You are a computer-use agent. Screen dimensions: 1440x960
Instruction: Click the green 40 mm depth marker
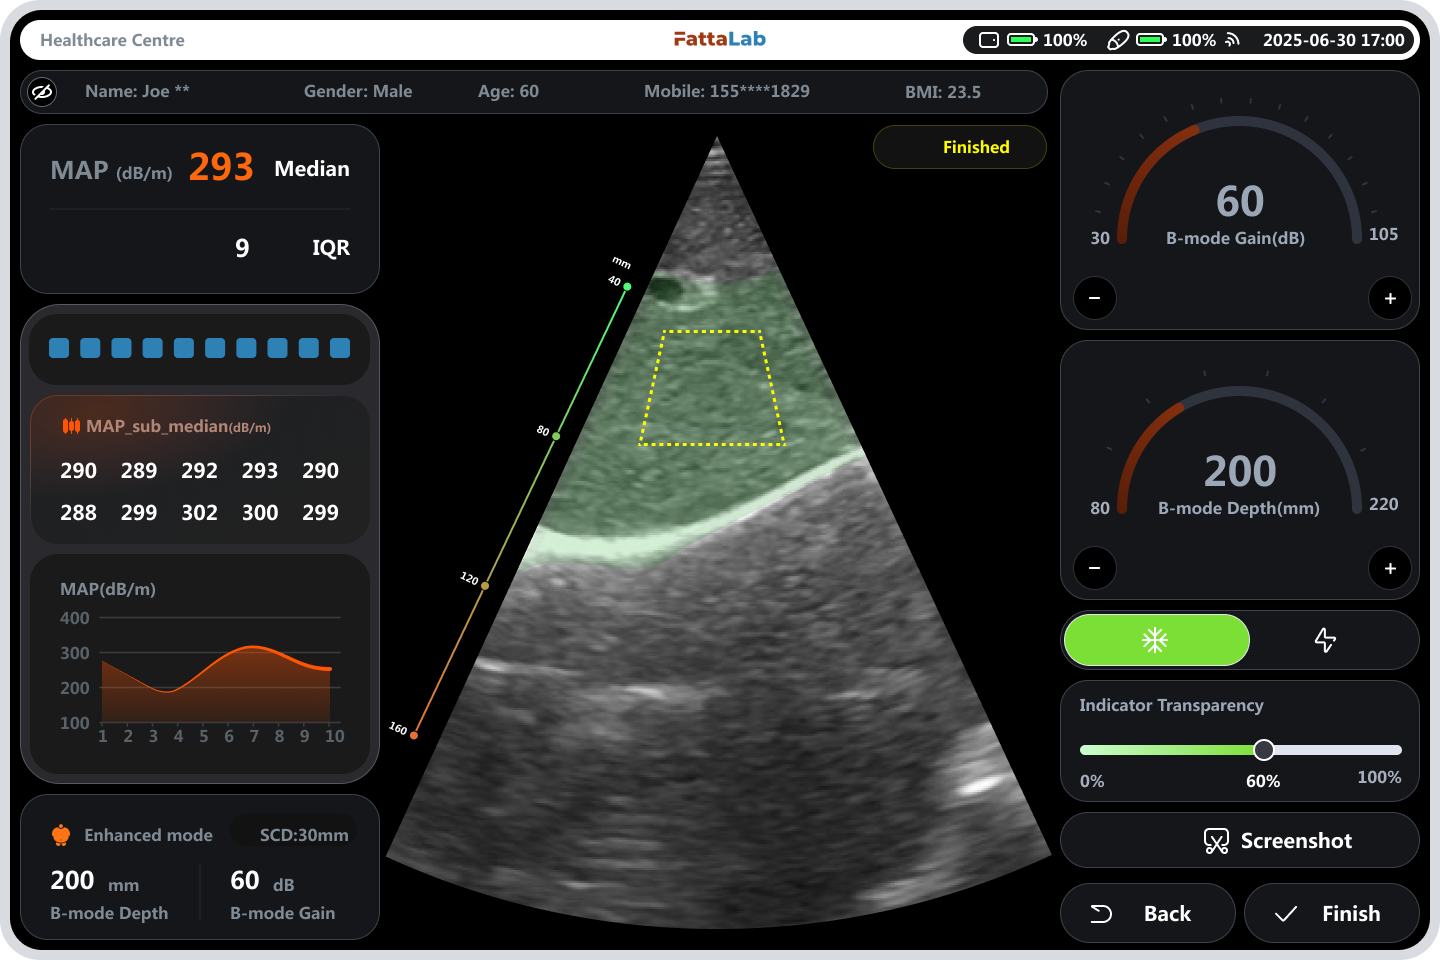[x=627, y=287]
